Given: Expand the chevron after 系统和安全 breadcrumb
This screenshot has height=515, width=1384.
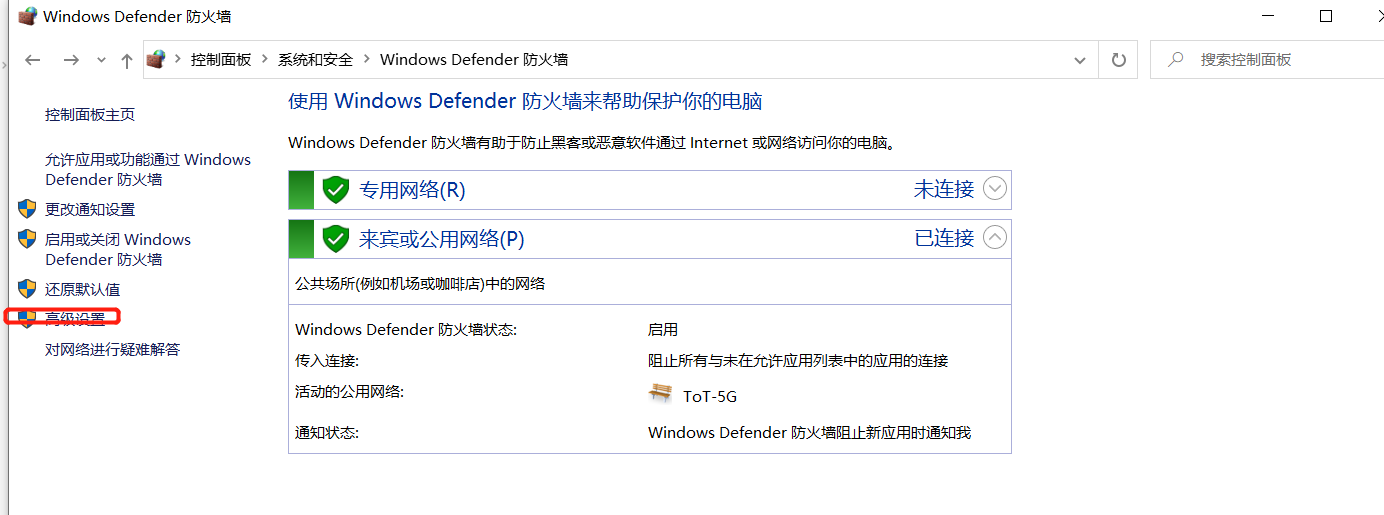Looking at the screenshot, I should click(x=367, y=60).
